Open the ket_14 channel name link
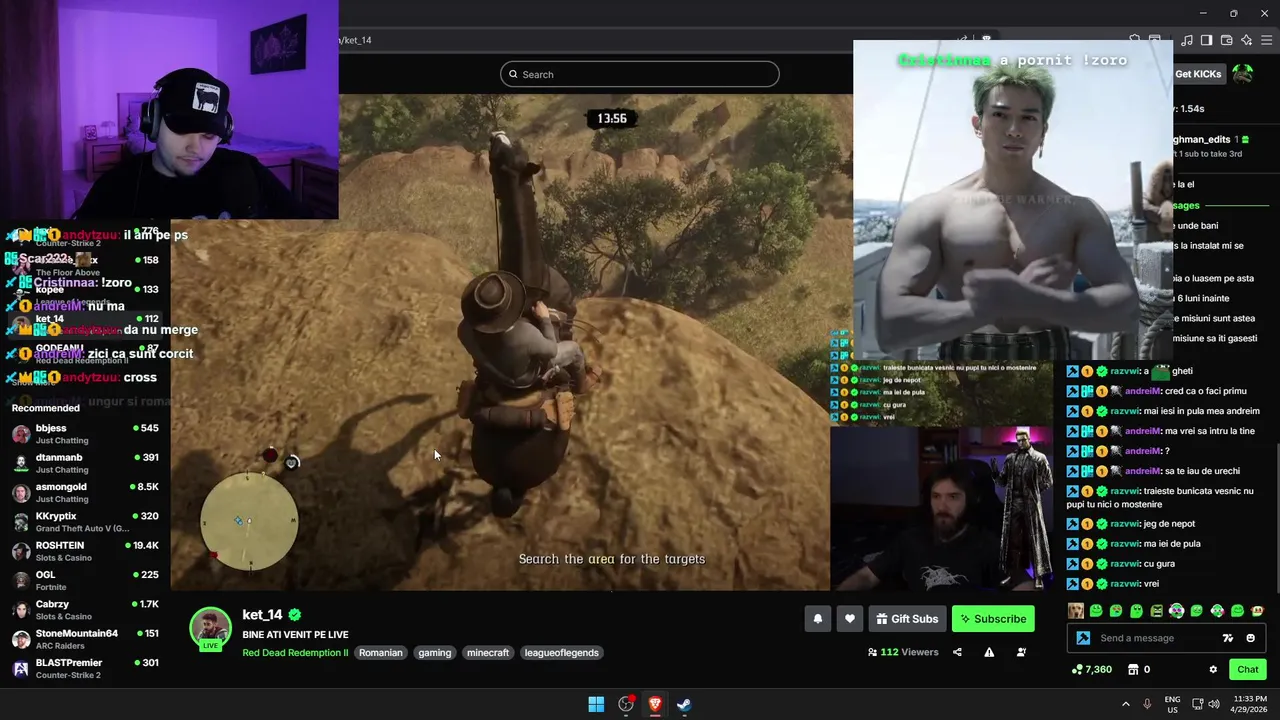 tap(262, 615)
